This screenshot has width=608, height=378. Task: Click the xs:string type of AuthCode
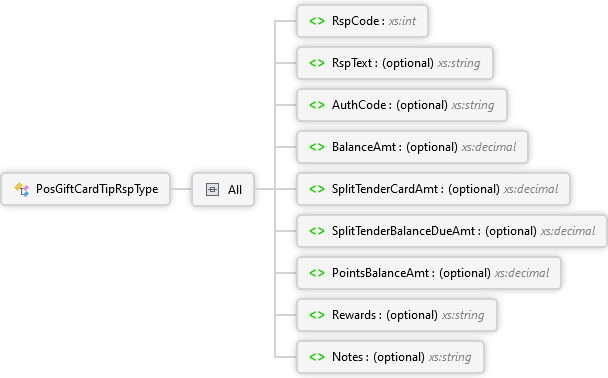pyautogui.click(x=473, y=105)
